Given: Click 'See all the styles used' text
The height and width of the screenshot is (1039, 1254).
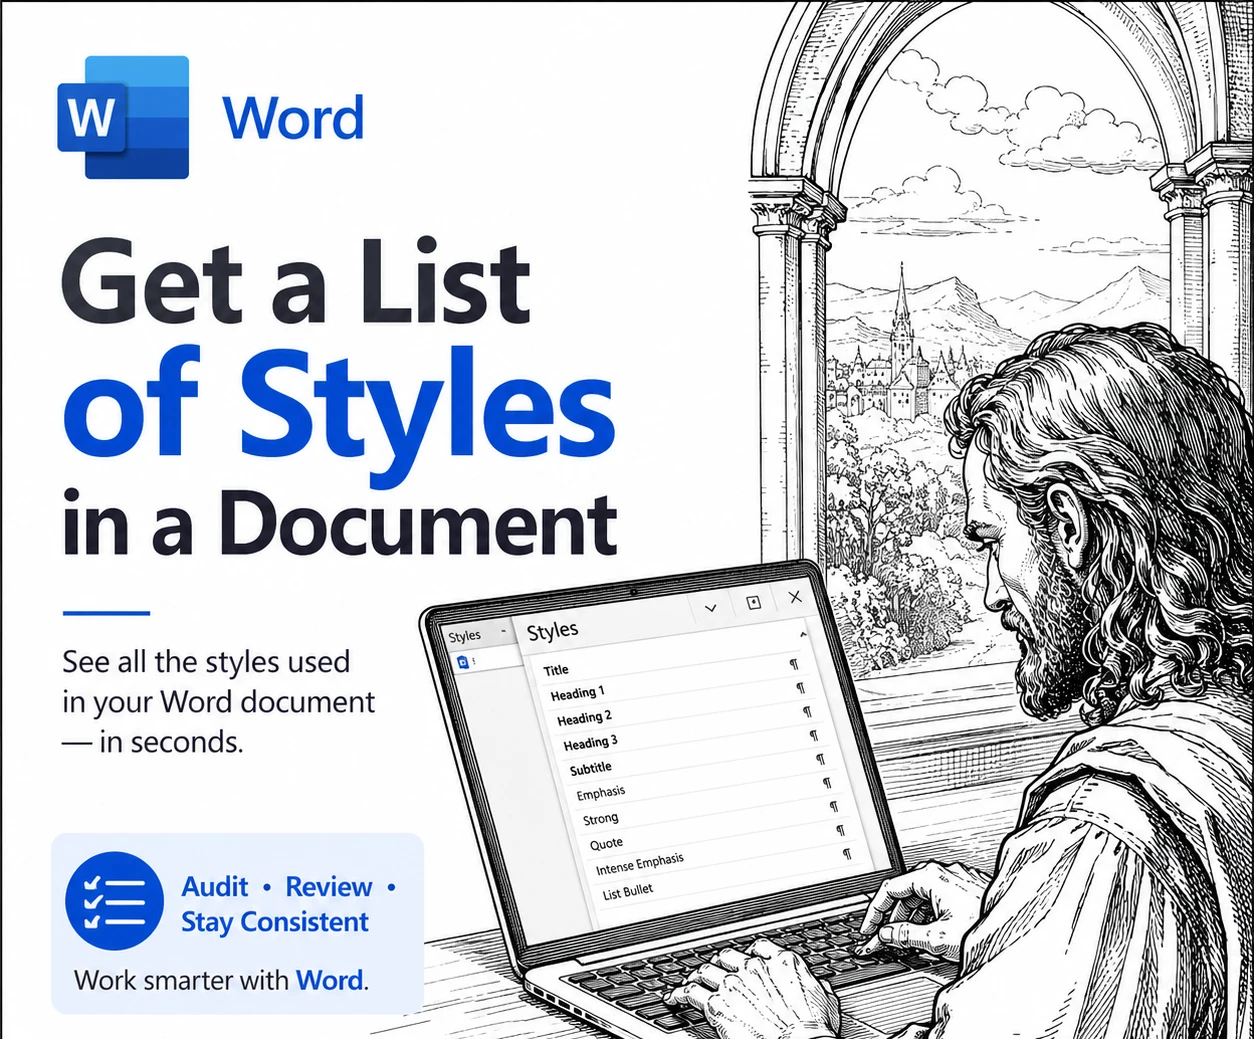Looking at the screenshot, I should point(206,662).
